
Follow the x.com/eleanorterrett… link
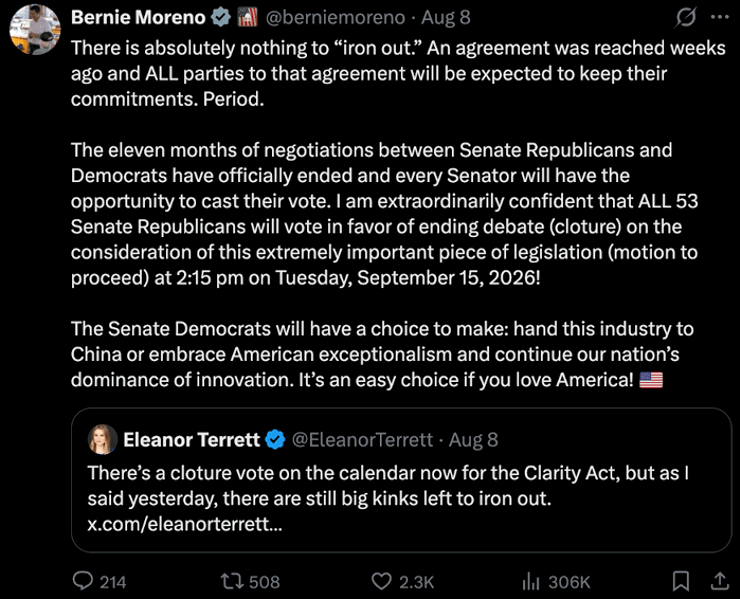(185, 524)
